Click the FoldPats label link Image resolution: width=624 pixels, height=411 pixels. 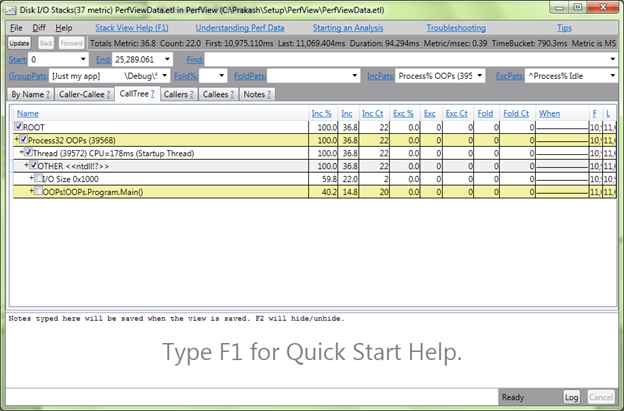click(x=250, y=76)
